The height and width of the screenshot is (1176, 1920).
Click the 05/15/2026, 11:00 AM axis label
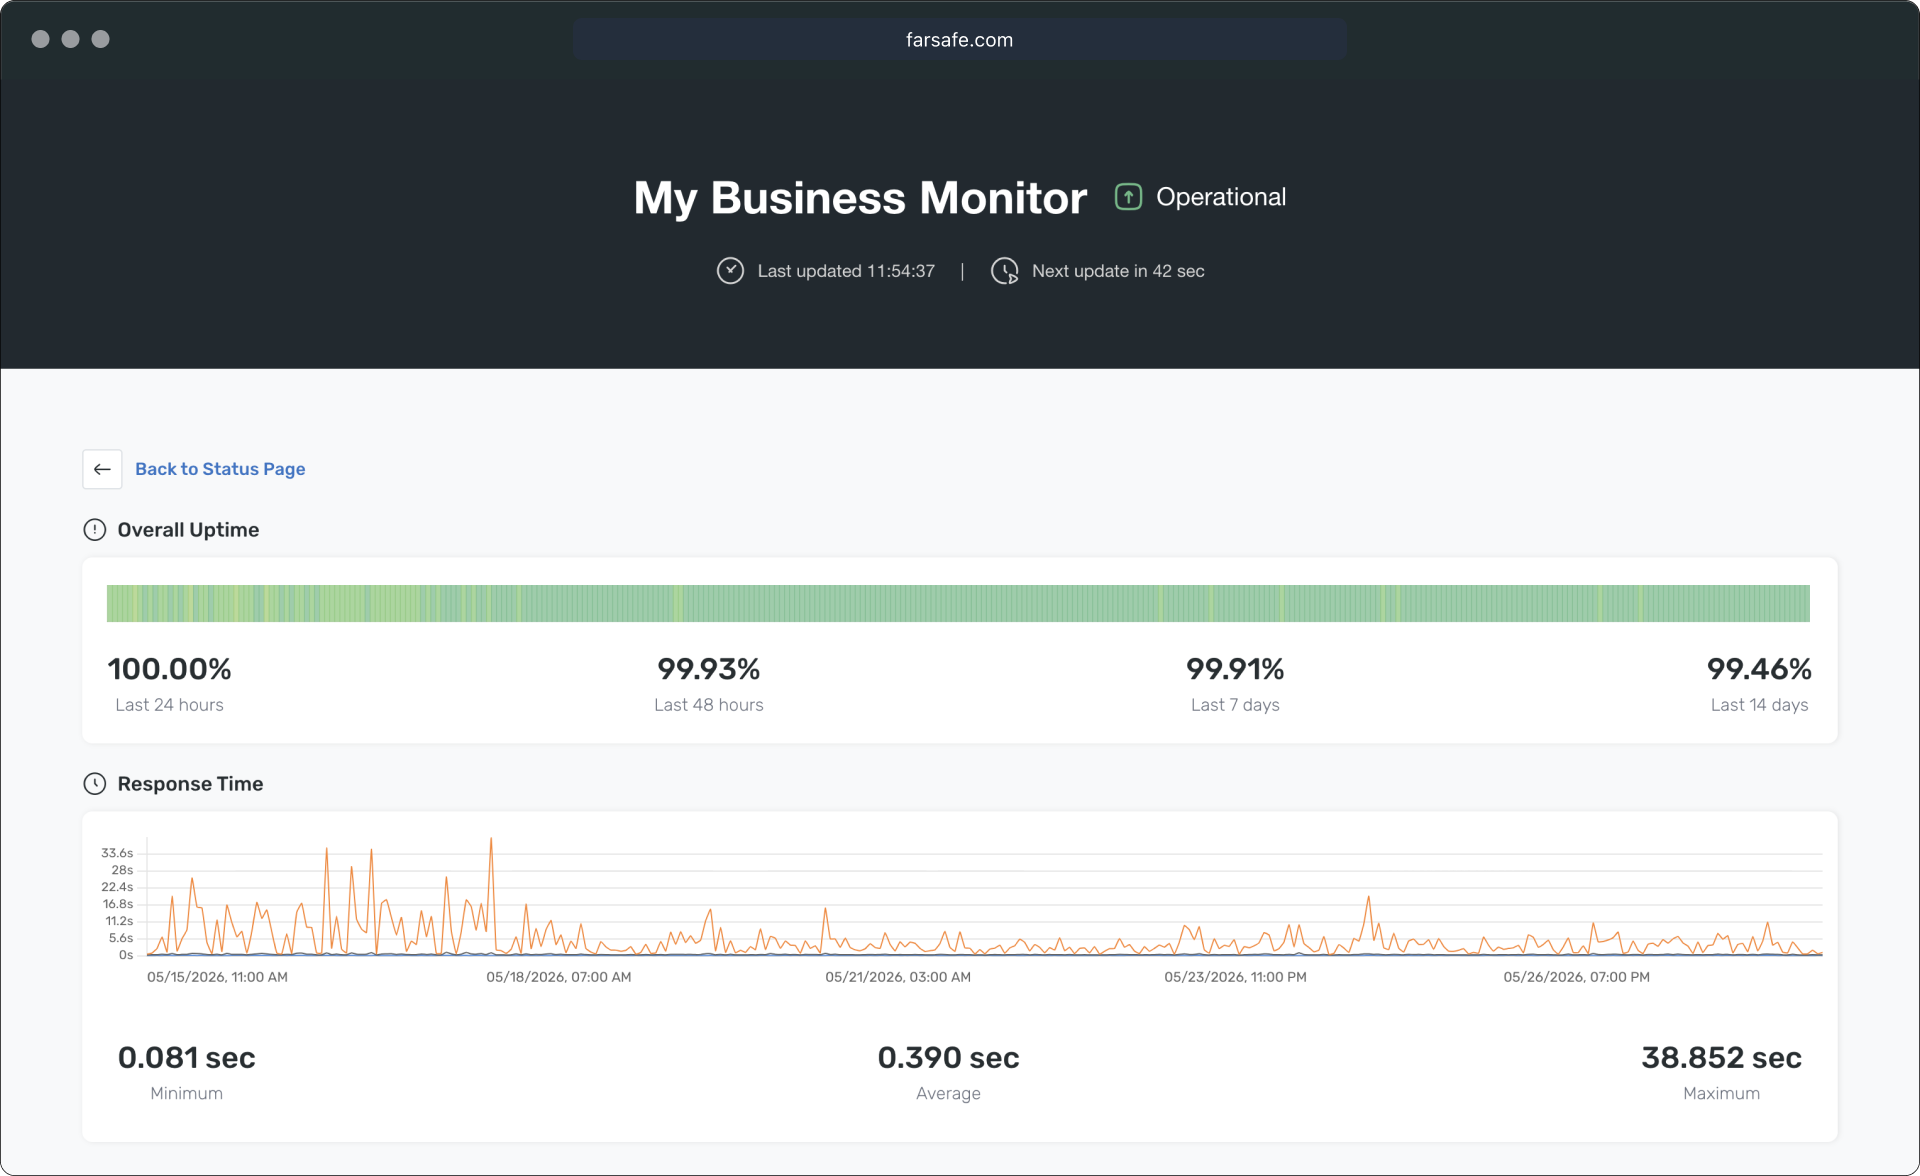pos(217,977)
